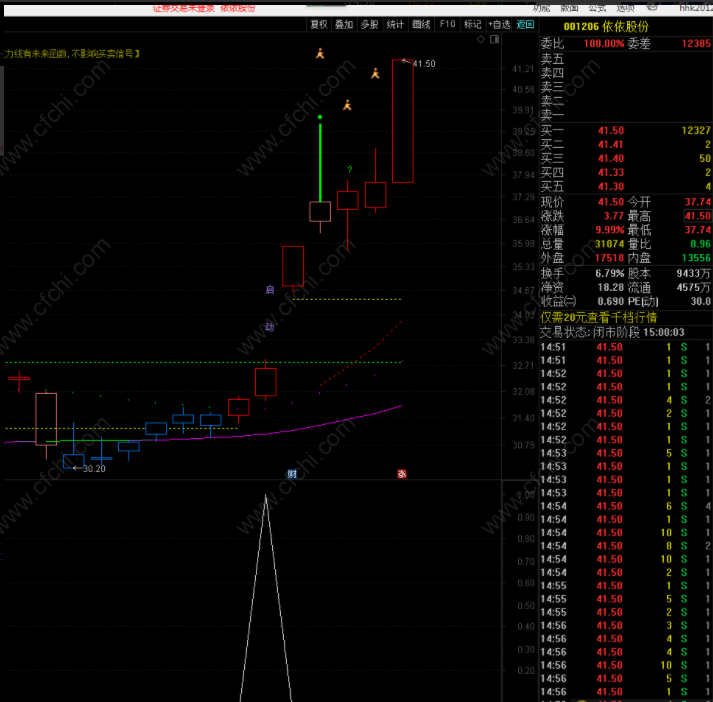
Task: Click the 委差 12385 value
Action: [x=696, y=44]
